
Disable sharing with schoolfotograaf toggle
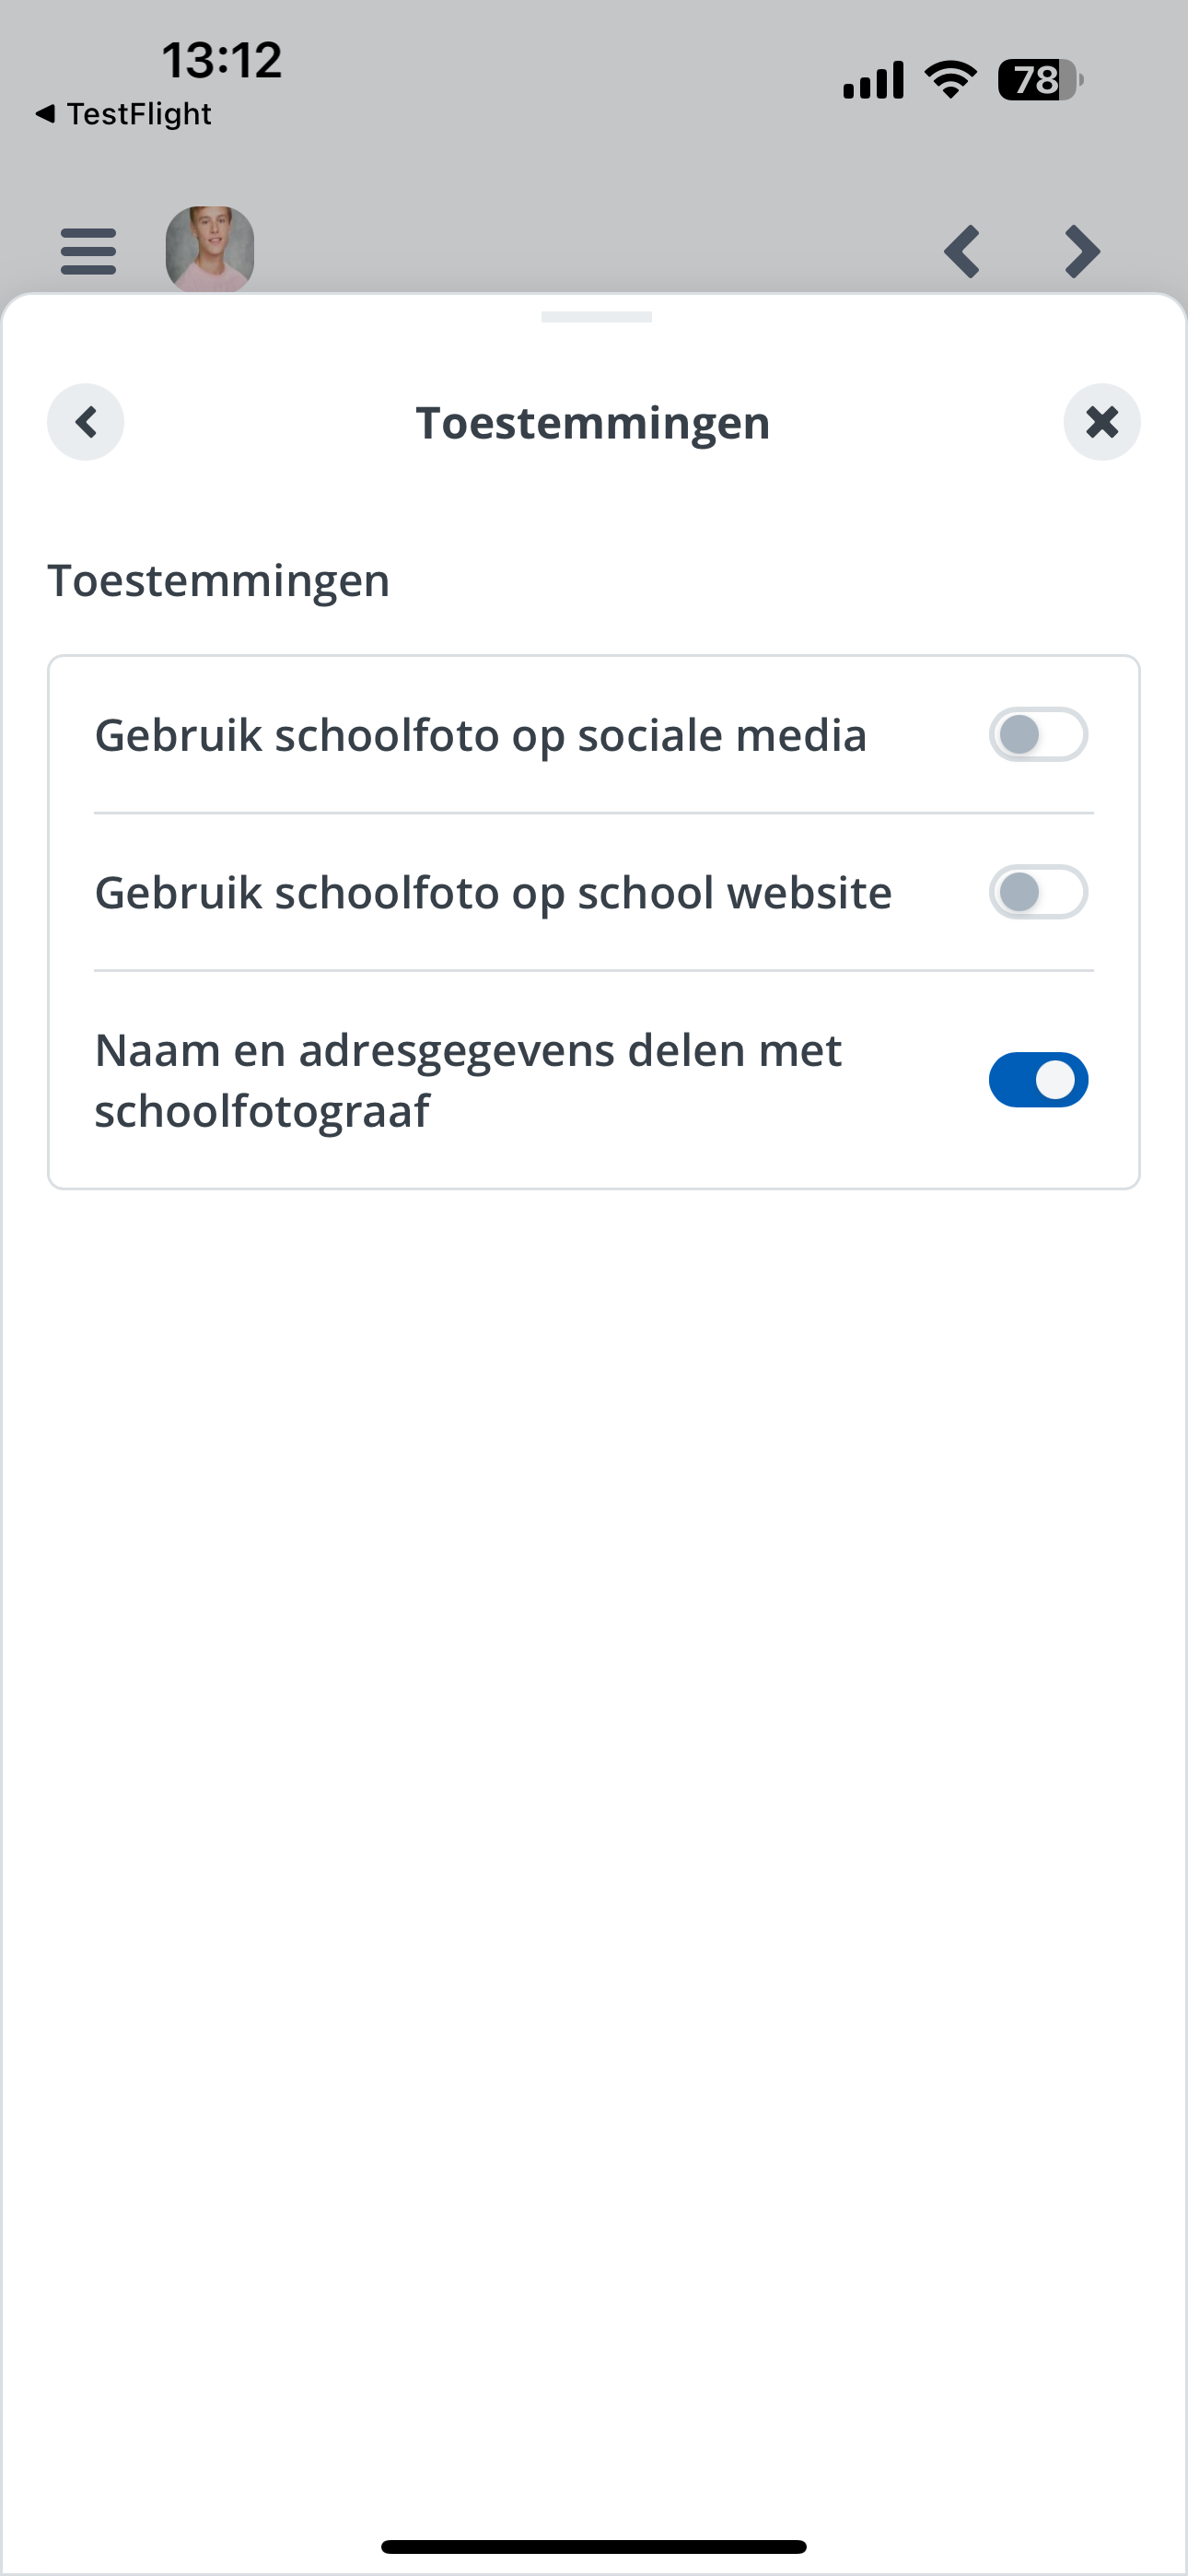coord(1038,1080)
